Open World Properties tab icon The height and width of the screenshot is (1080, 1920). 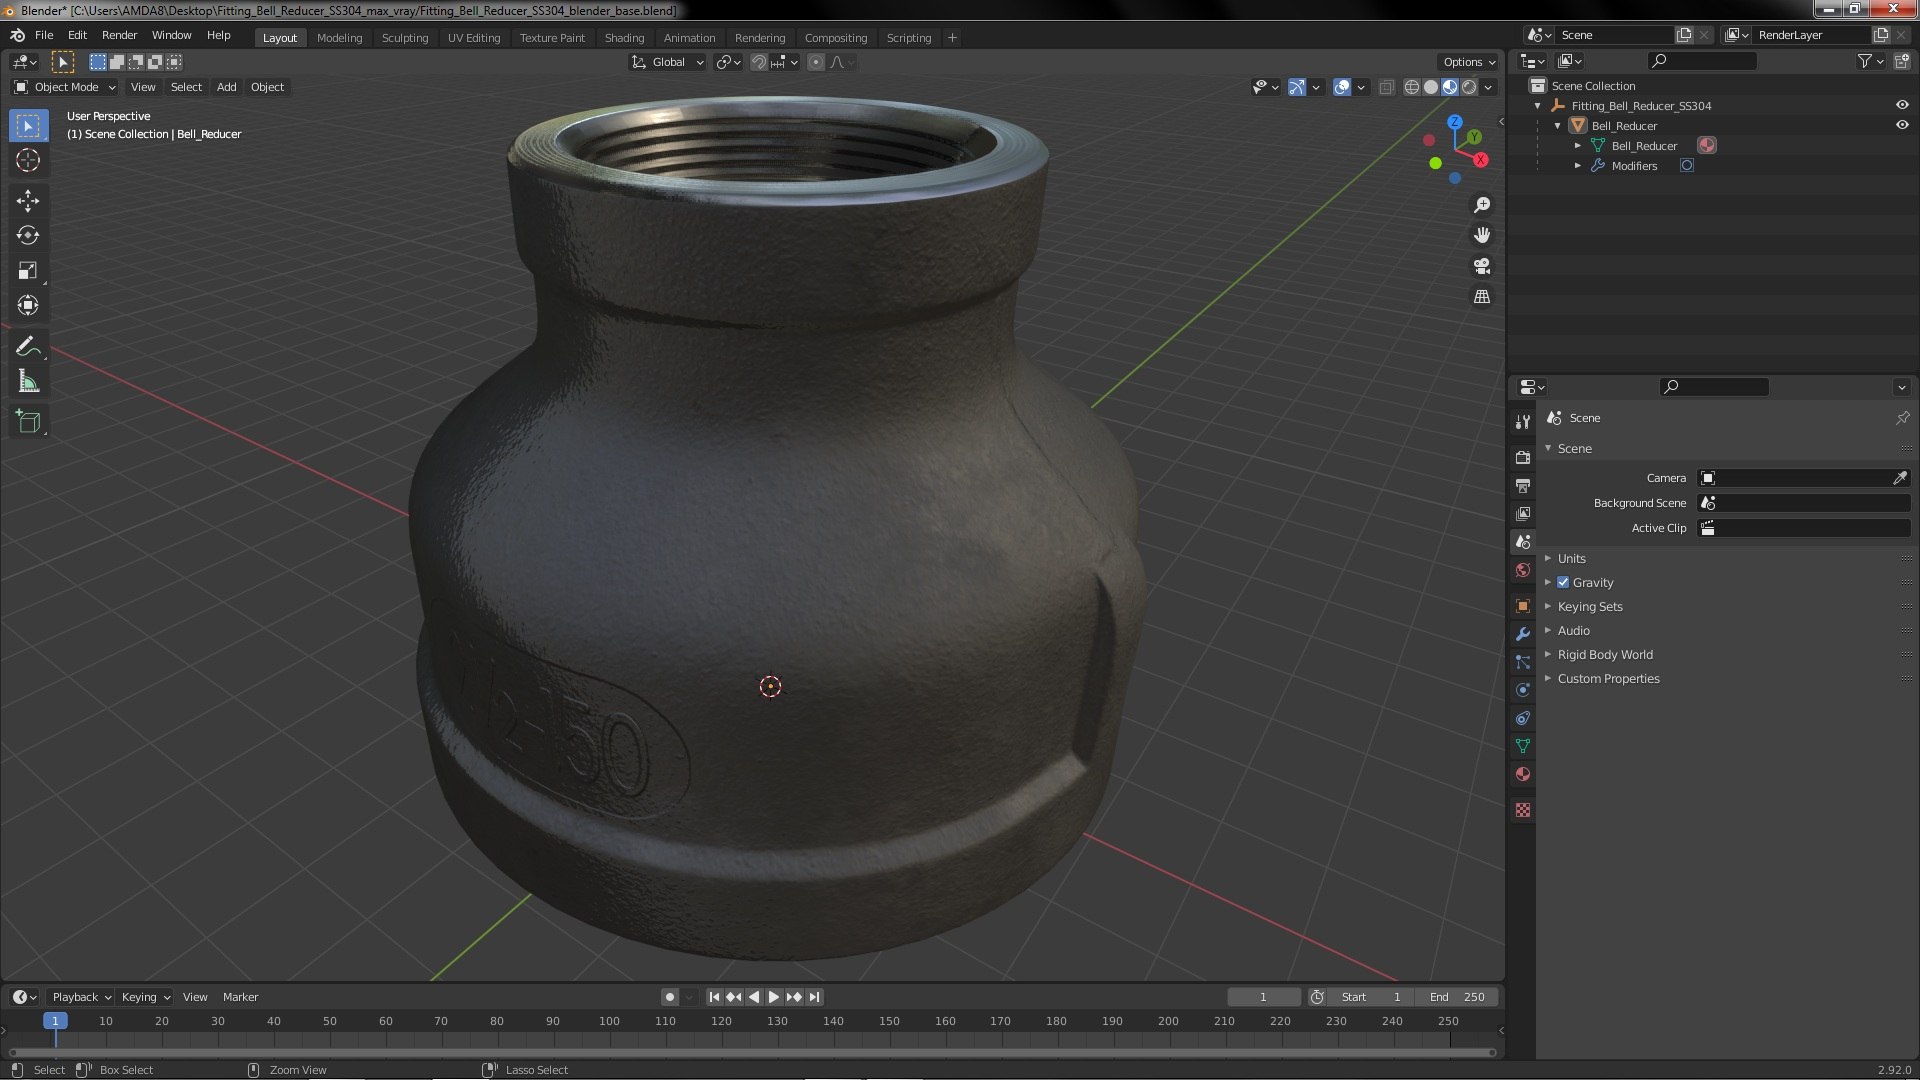coord(1523,570)
